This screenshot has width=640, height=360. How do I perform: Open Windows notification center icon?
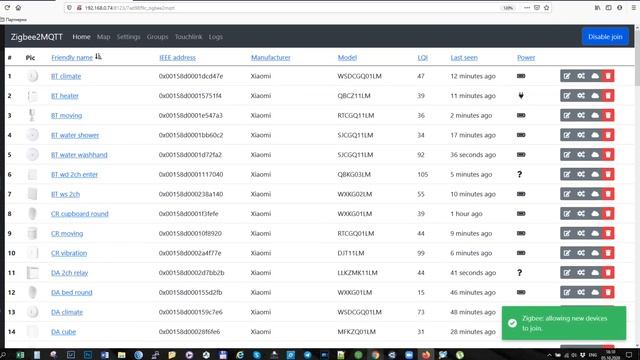pos(629,355)
